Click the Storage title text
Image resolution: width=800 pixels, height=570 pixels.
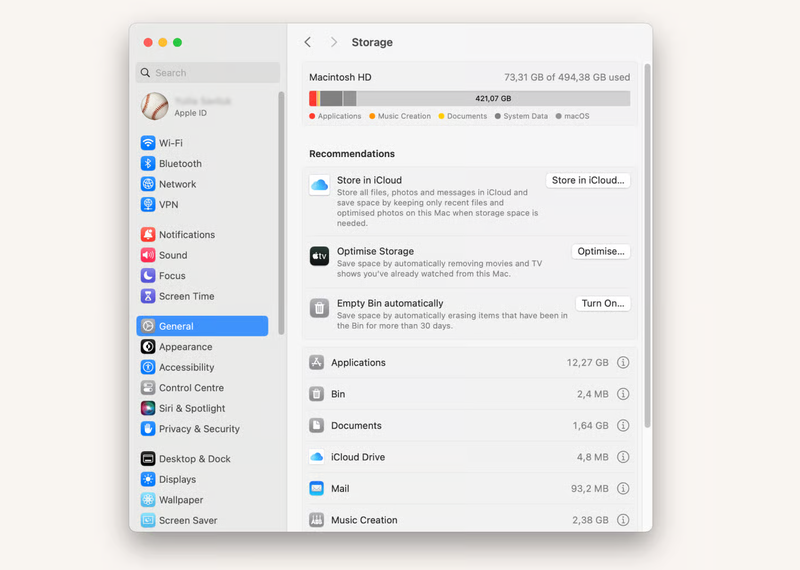[x=372, y=42]
